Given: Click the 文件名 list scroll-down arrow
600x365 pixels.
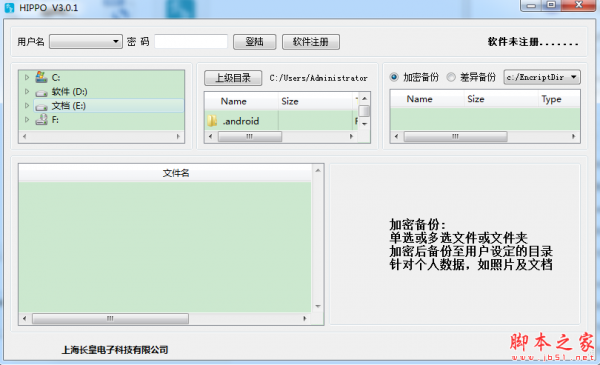Looking at the screenshot, I should (318, 306).
